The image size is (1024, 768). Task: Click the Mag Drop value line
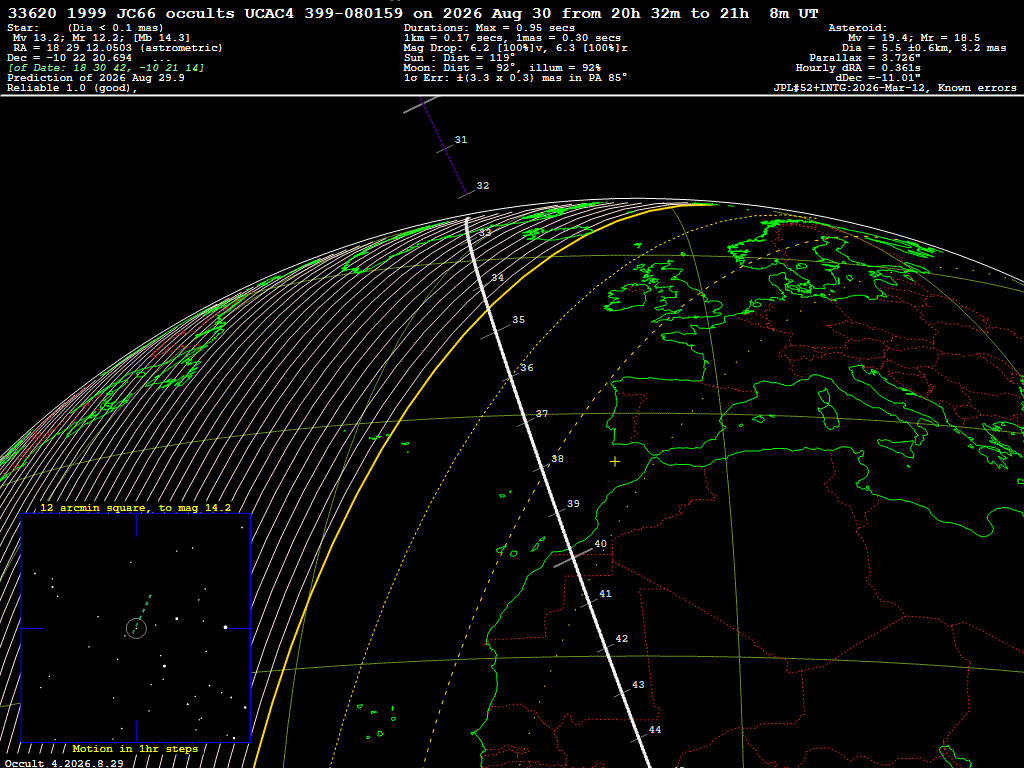[x=516, y=48]
